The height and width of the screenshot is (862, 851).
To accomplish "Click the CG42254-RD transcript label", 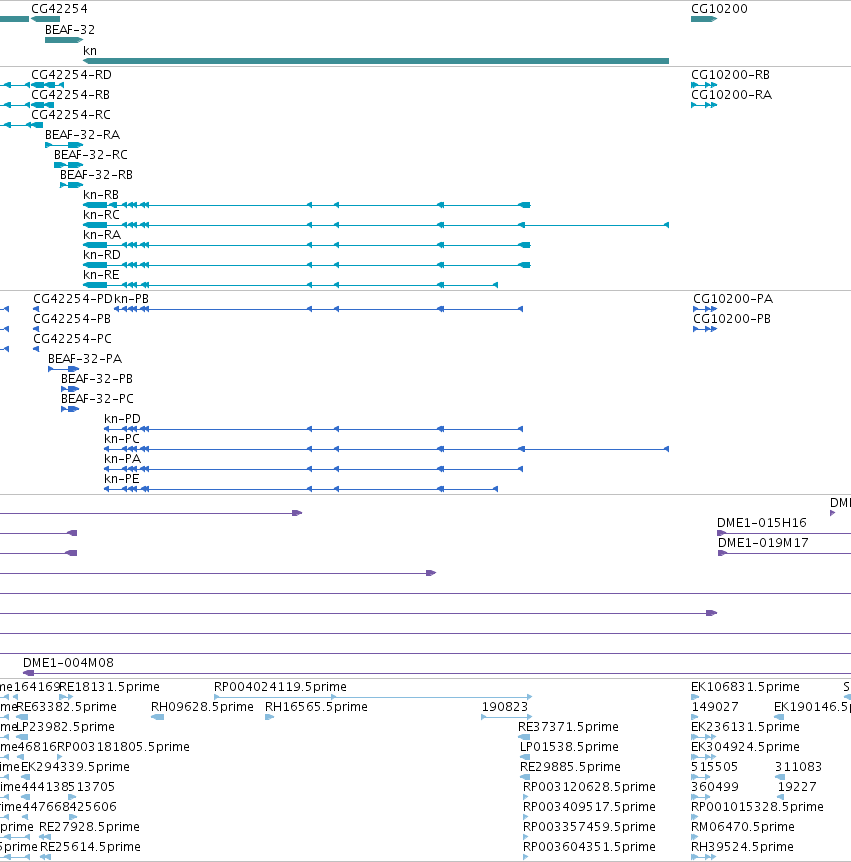I will point(71,75).
